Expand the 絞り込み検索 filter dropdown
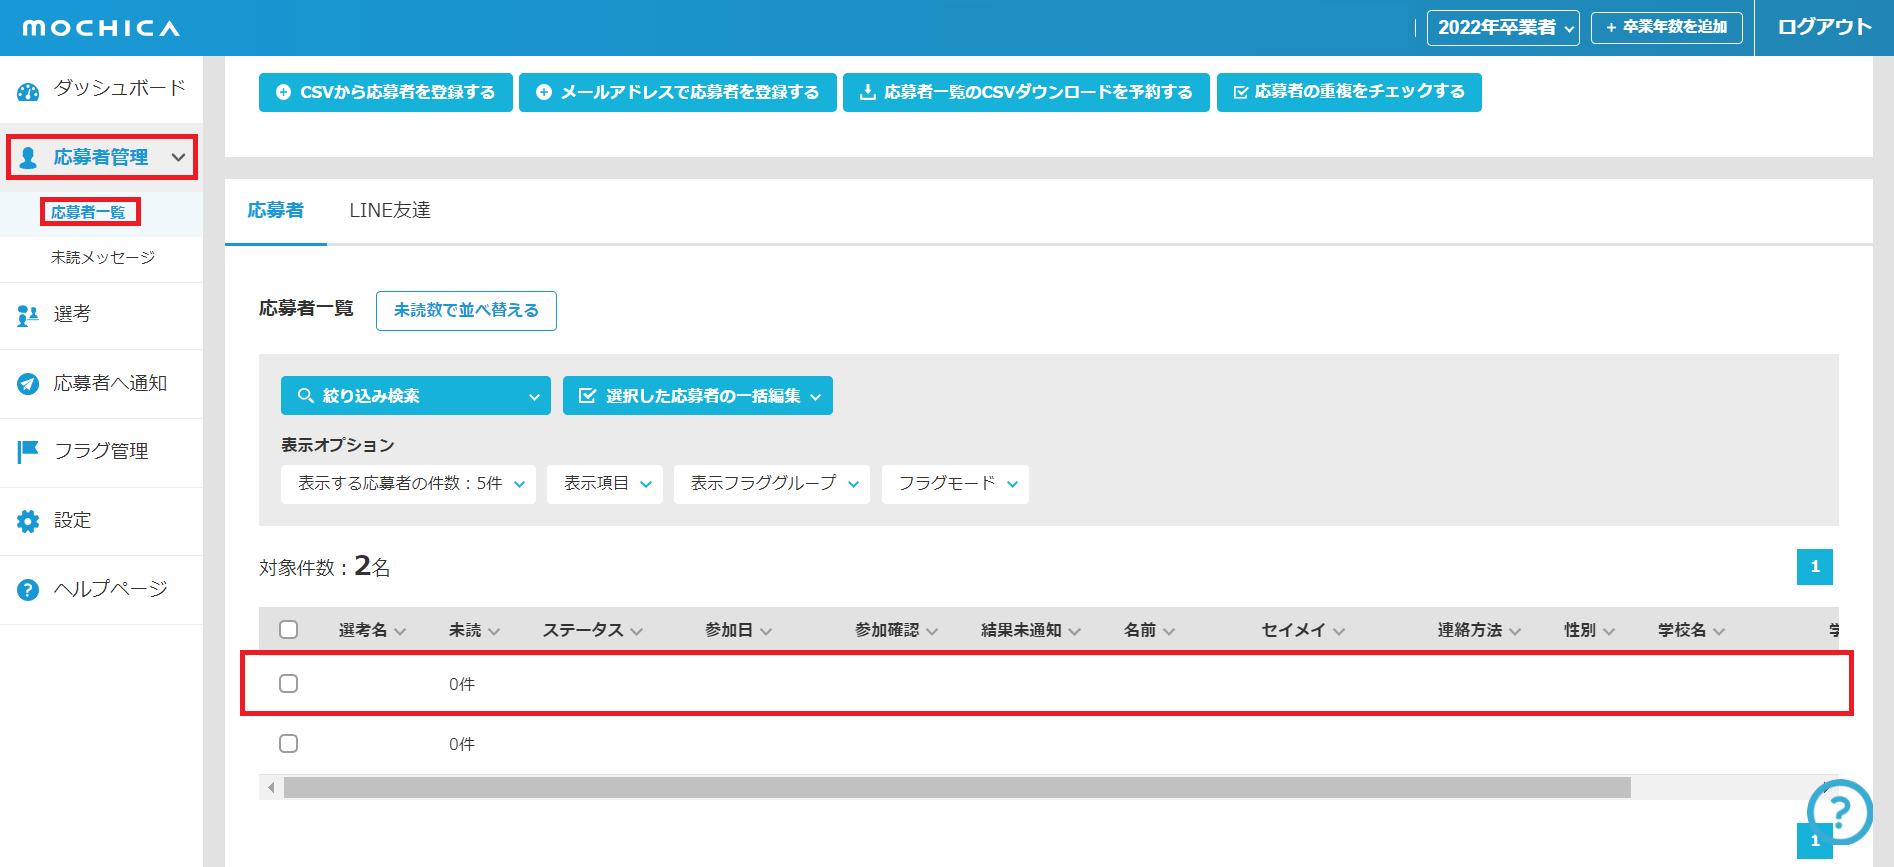 point(415,396)
